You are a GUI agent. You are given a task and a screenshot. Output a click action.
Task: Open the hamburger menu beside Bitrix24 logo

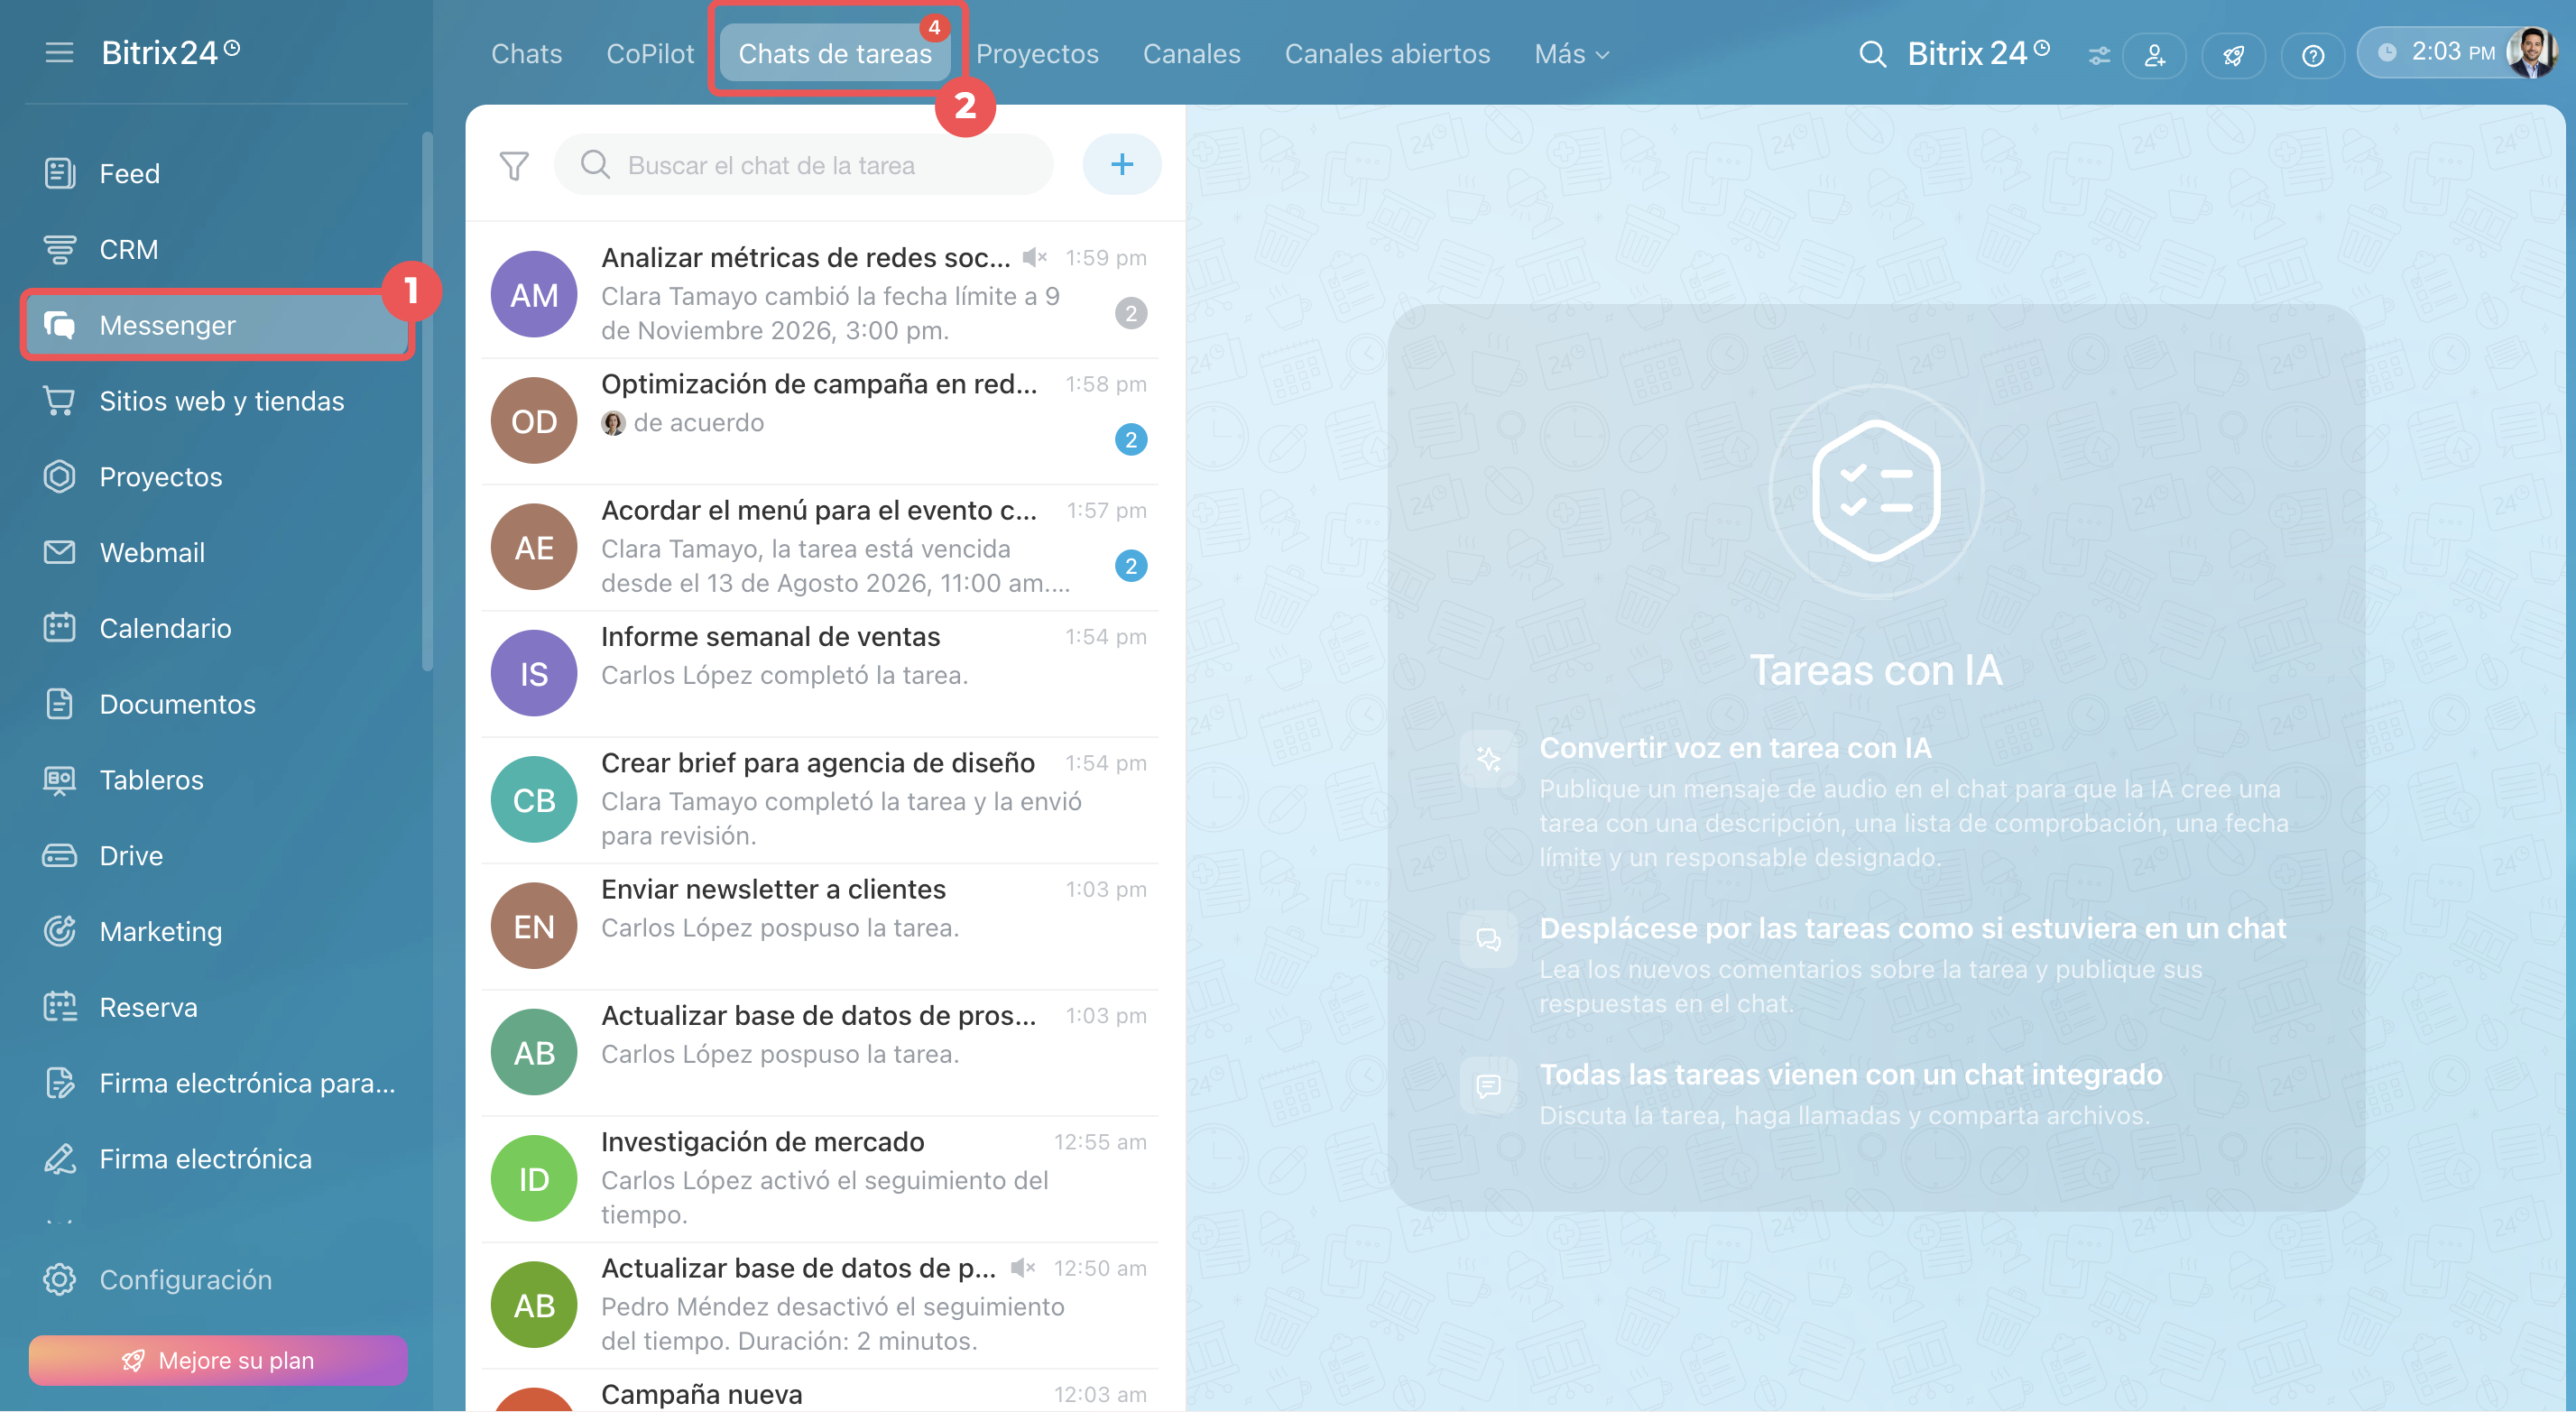pyautogui.click(x=59, y=52)
